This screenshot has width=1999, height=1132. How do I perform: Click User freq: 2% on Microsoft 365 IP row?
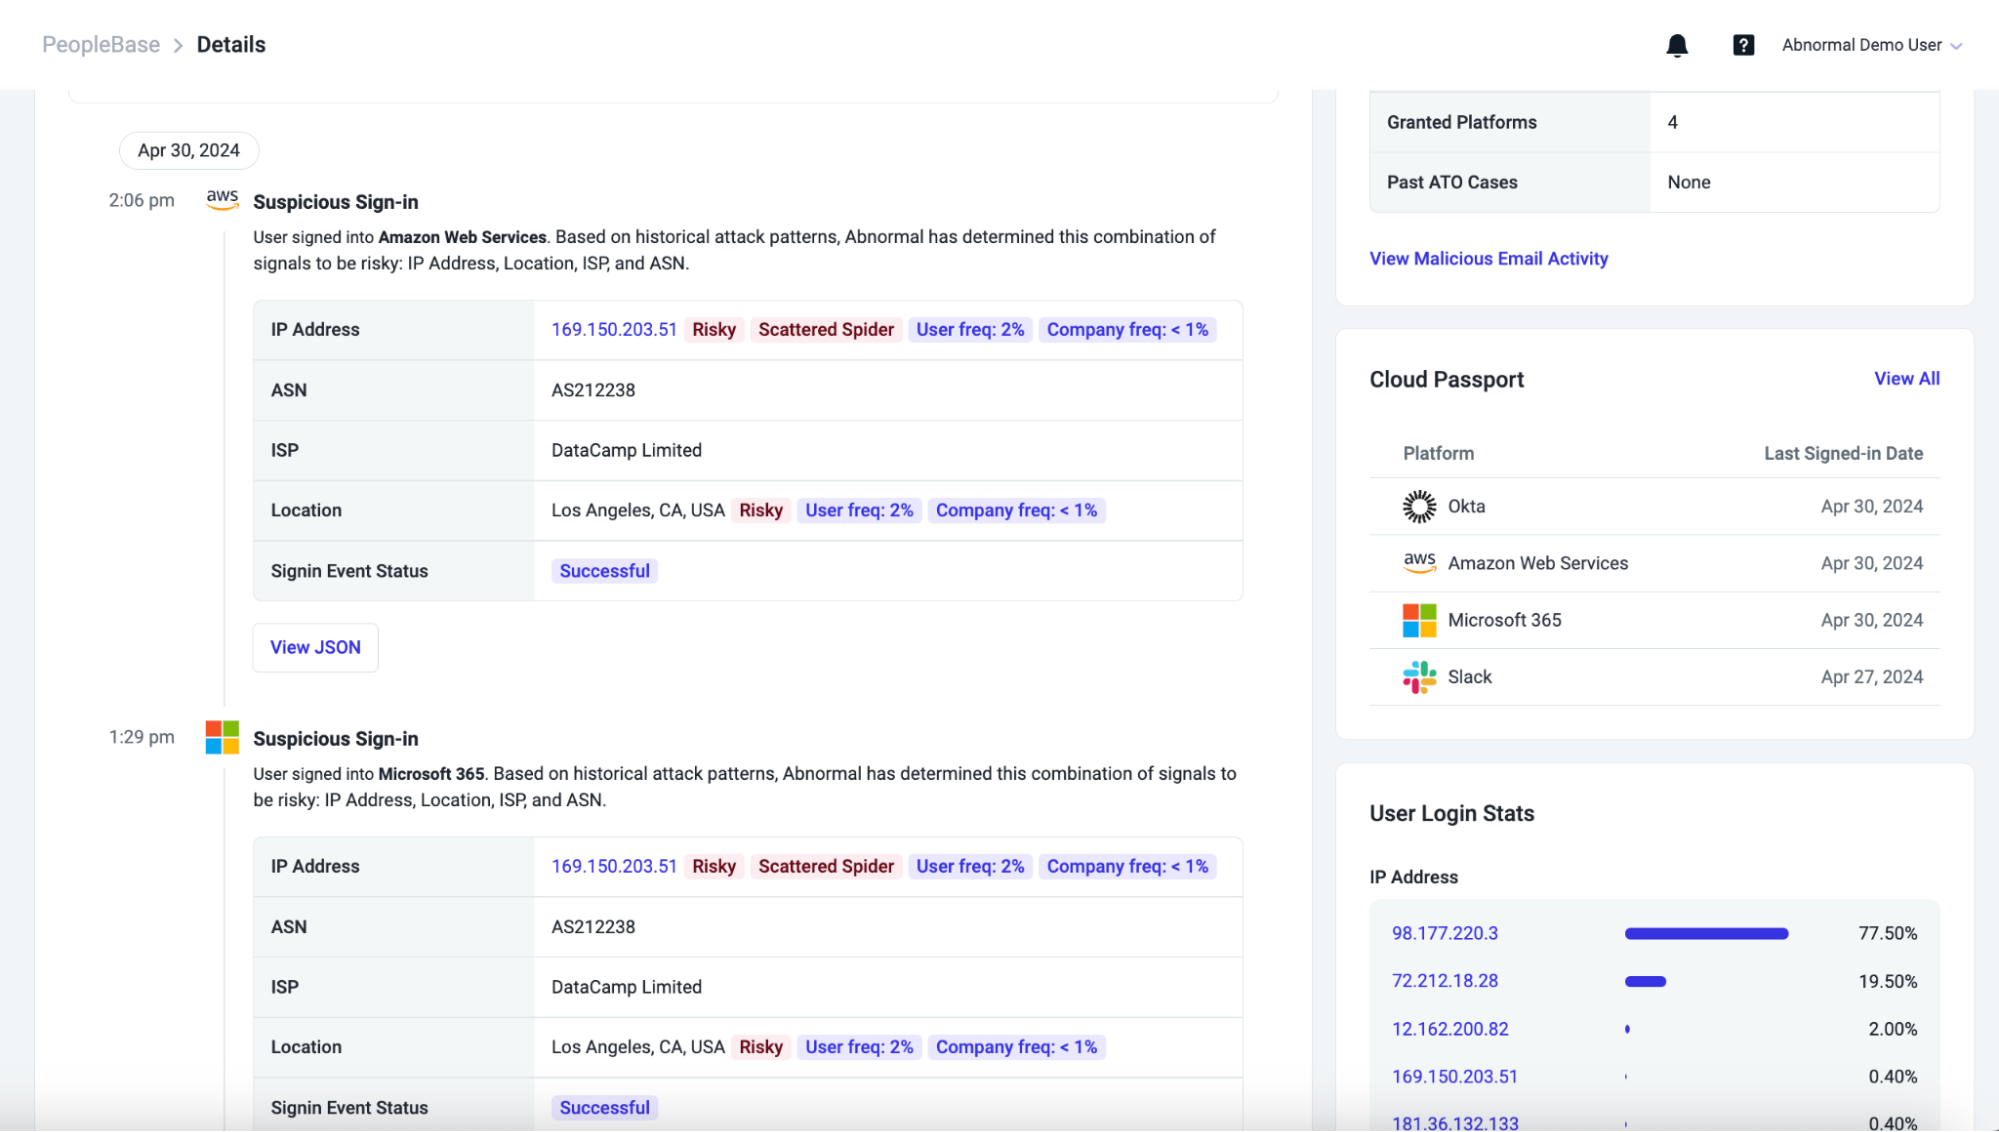coord(970,867)
